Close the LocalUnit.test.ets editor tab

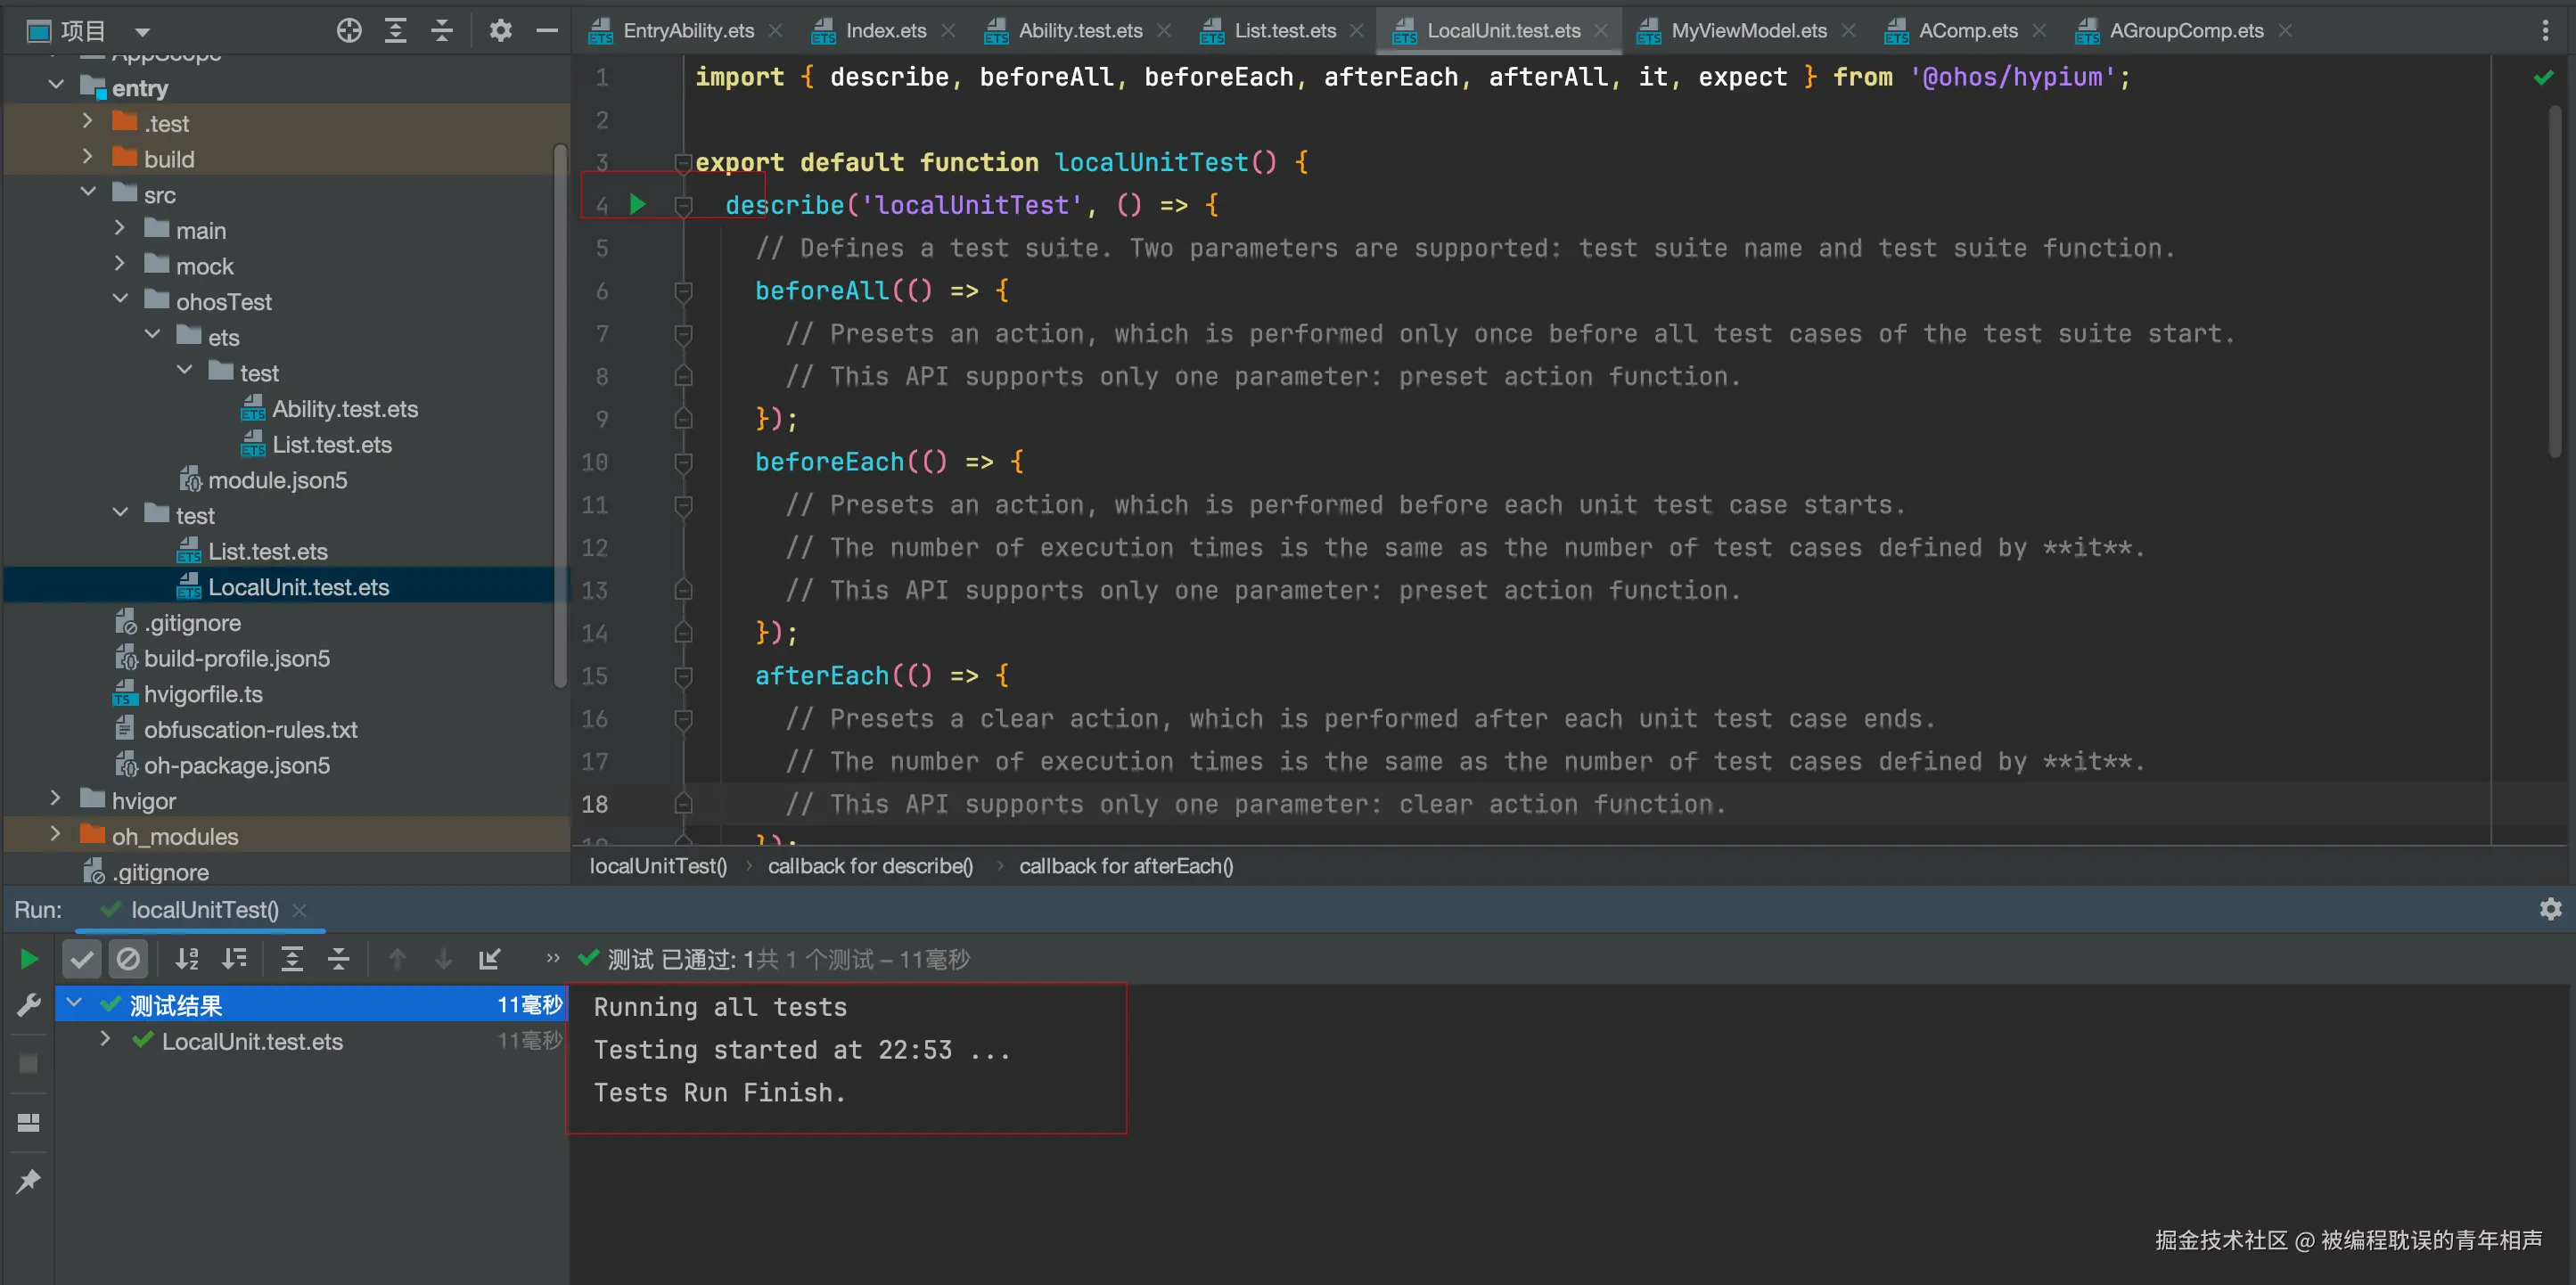(1601, 31)
